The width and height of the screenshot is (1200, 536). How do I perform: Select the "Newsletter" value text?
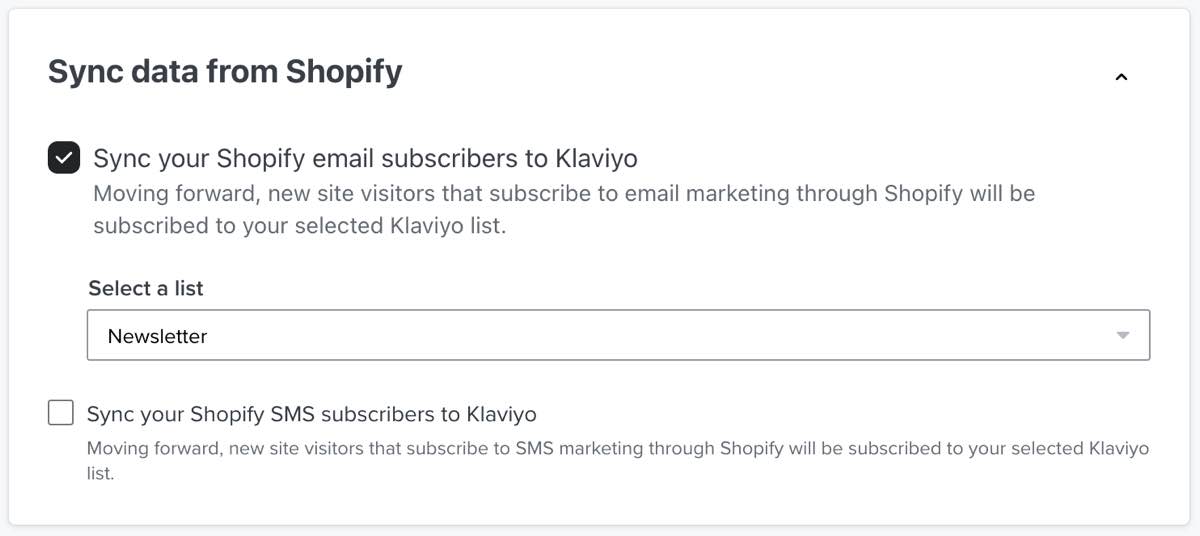coord(158,336)
